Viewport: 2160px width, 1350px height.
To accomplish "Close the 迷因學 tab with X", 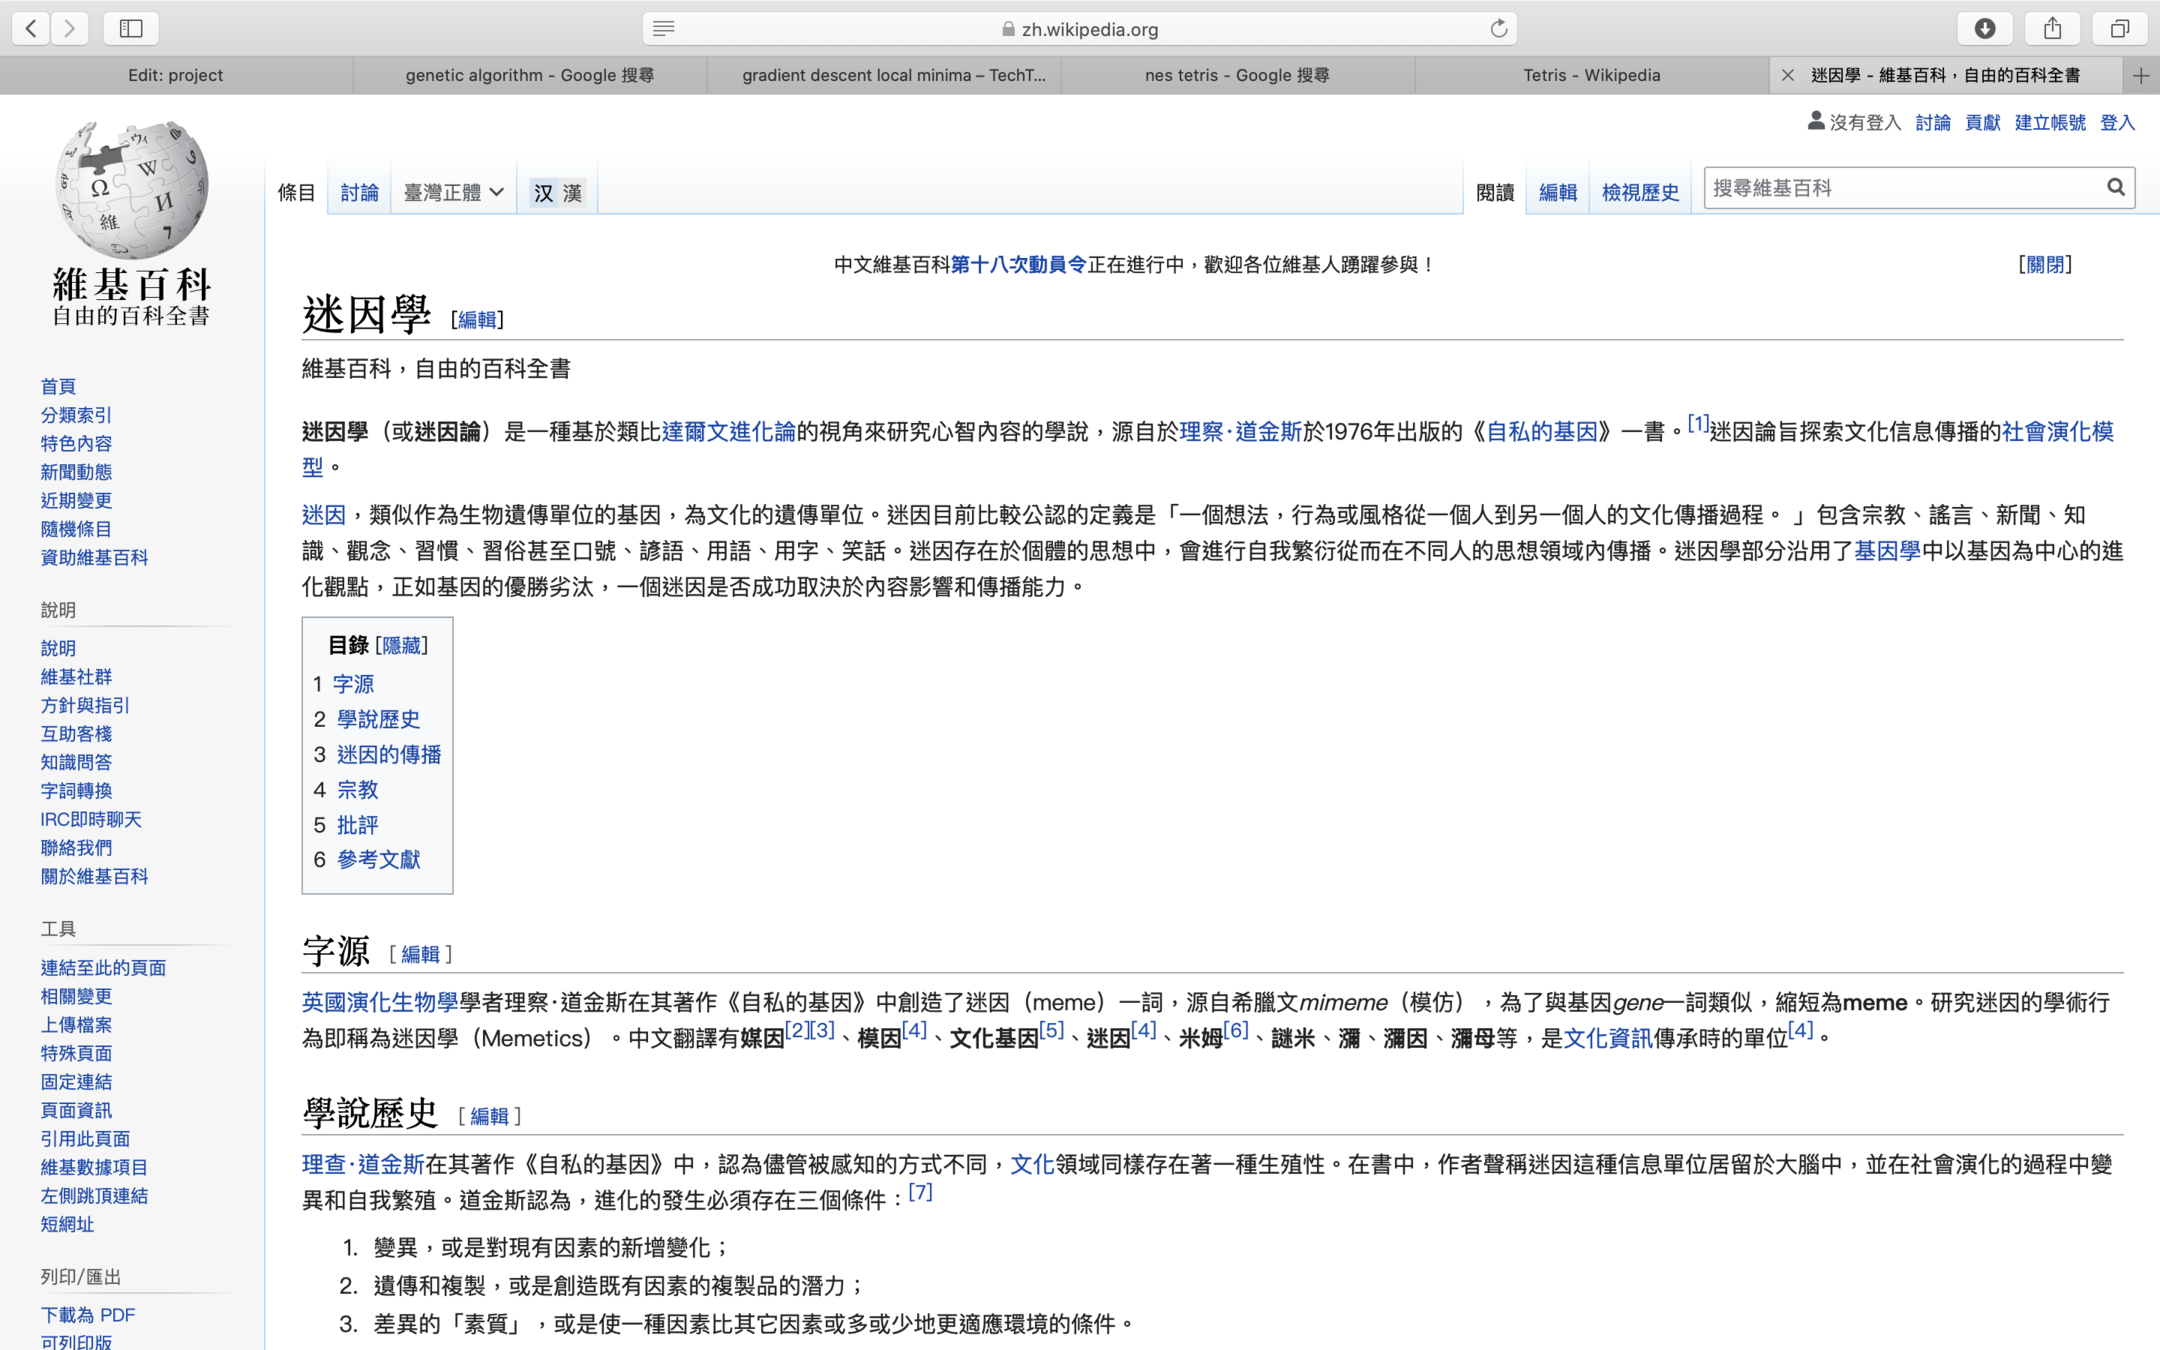I will pos(1788,75).
